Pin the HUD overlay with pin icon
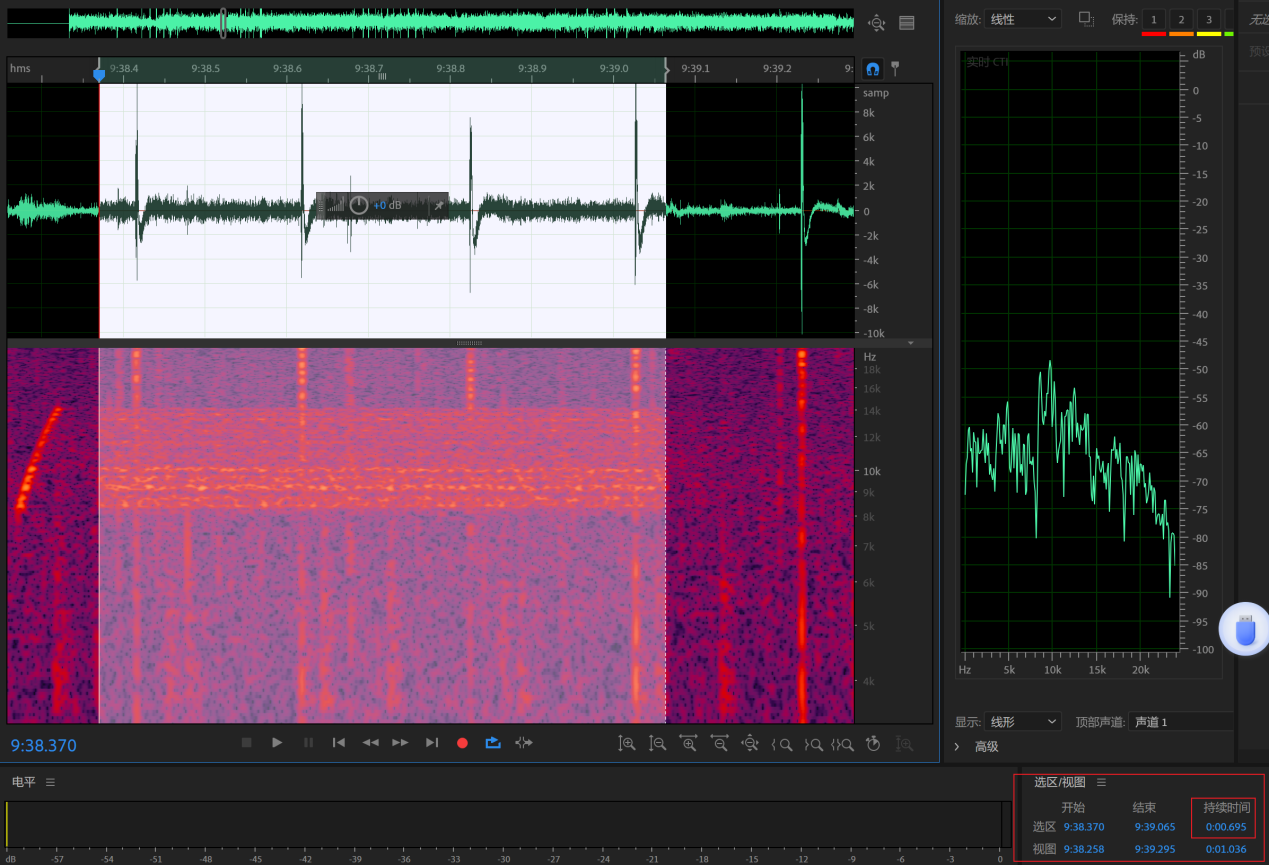 coord(438,205)
